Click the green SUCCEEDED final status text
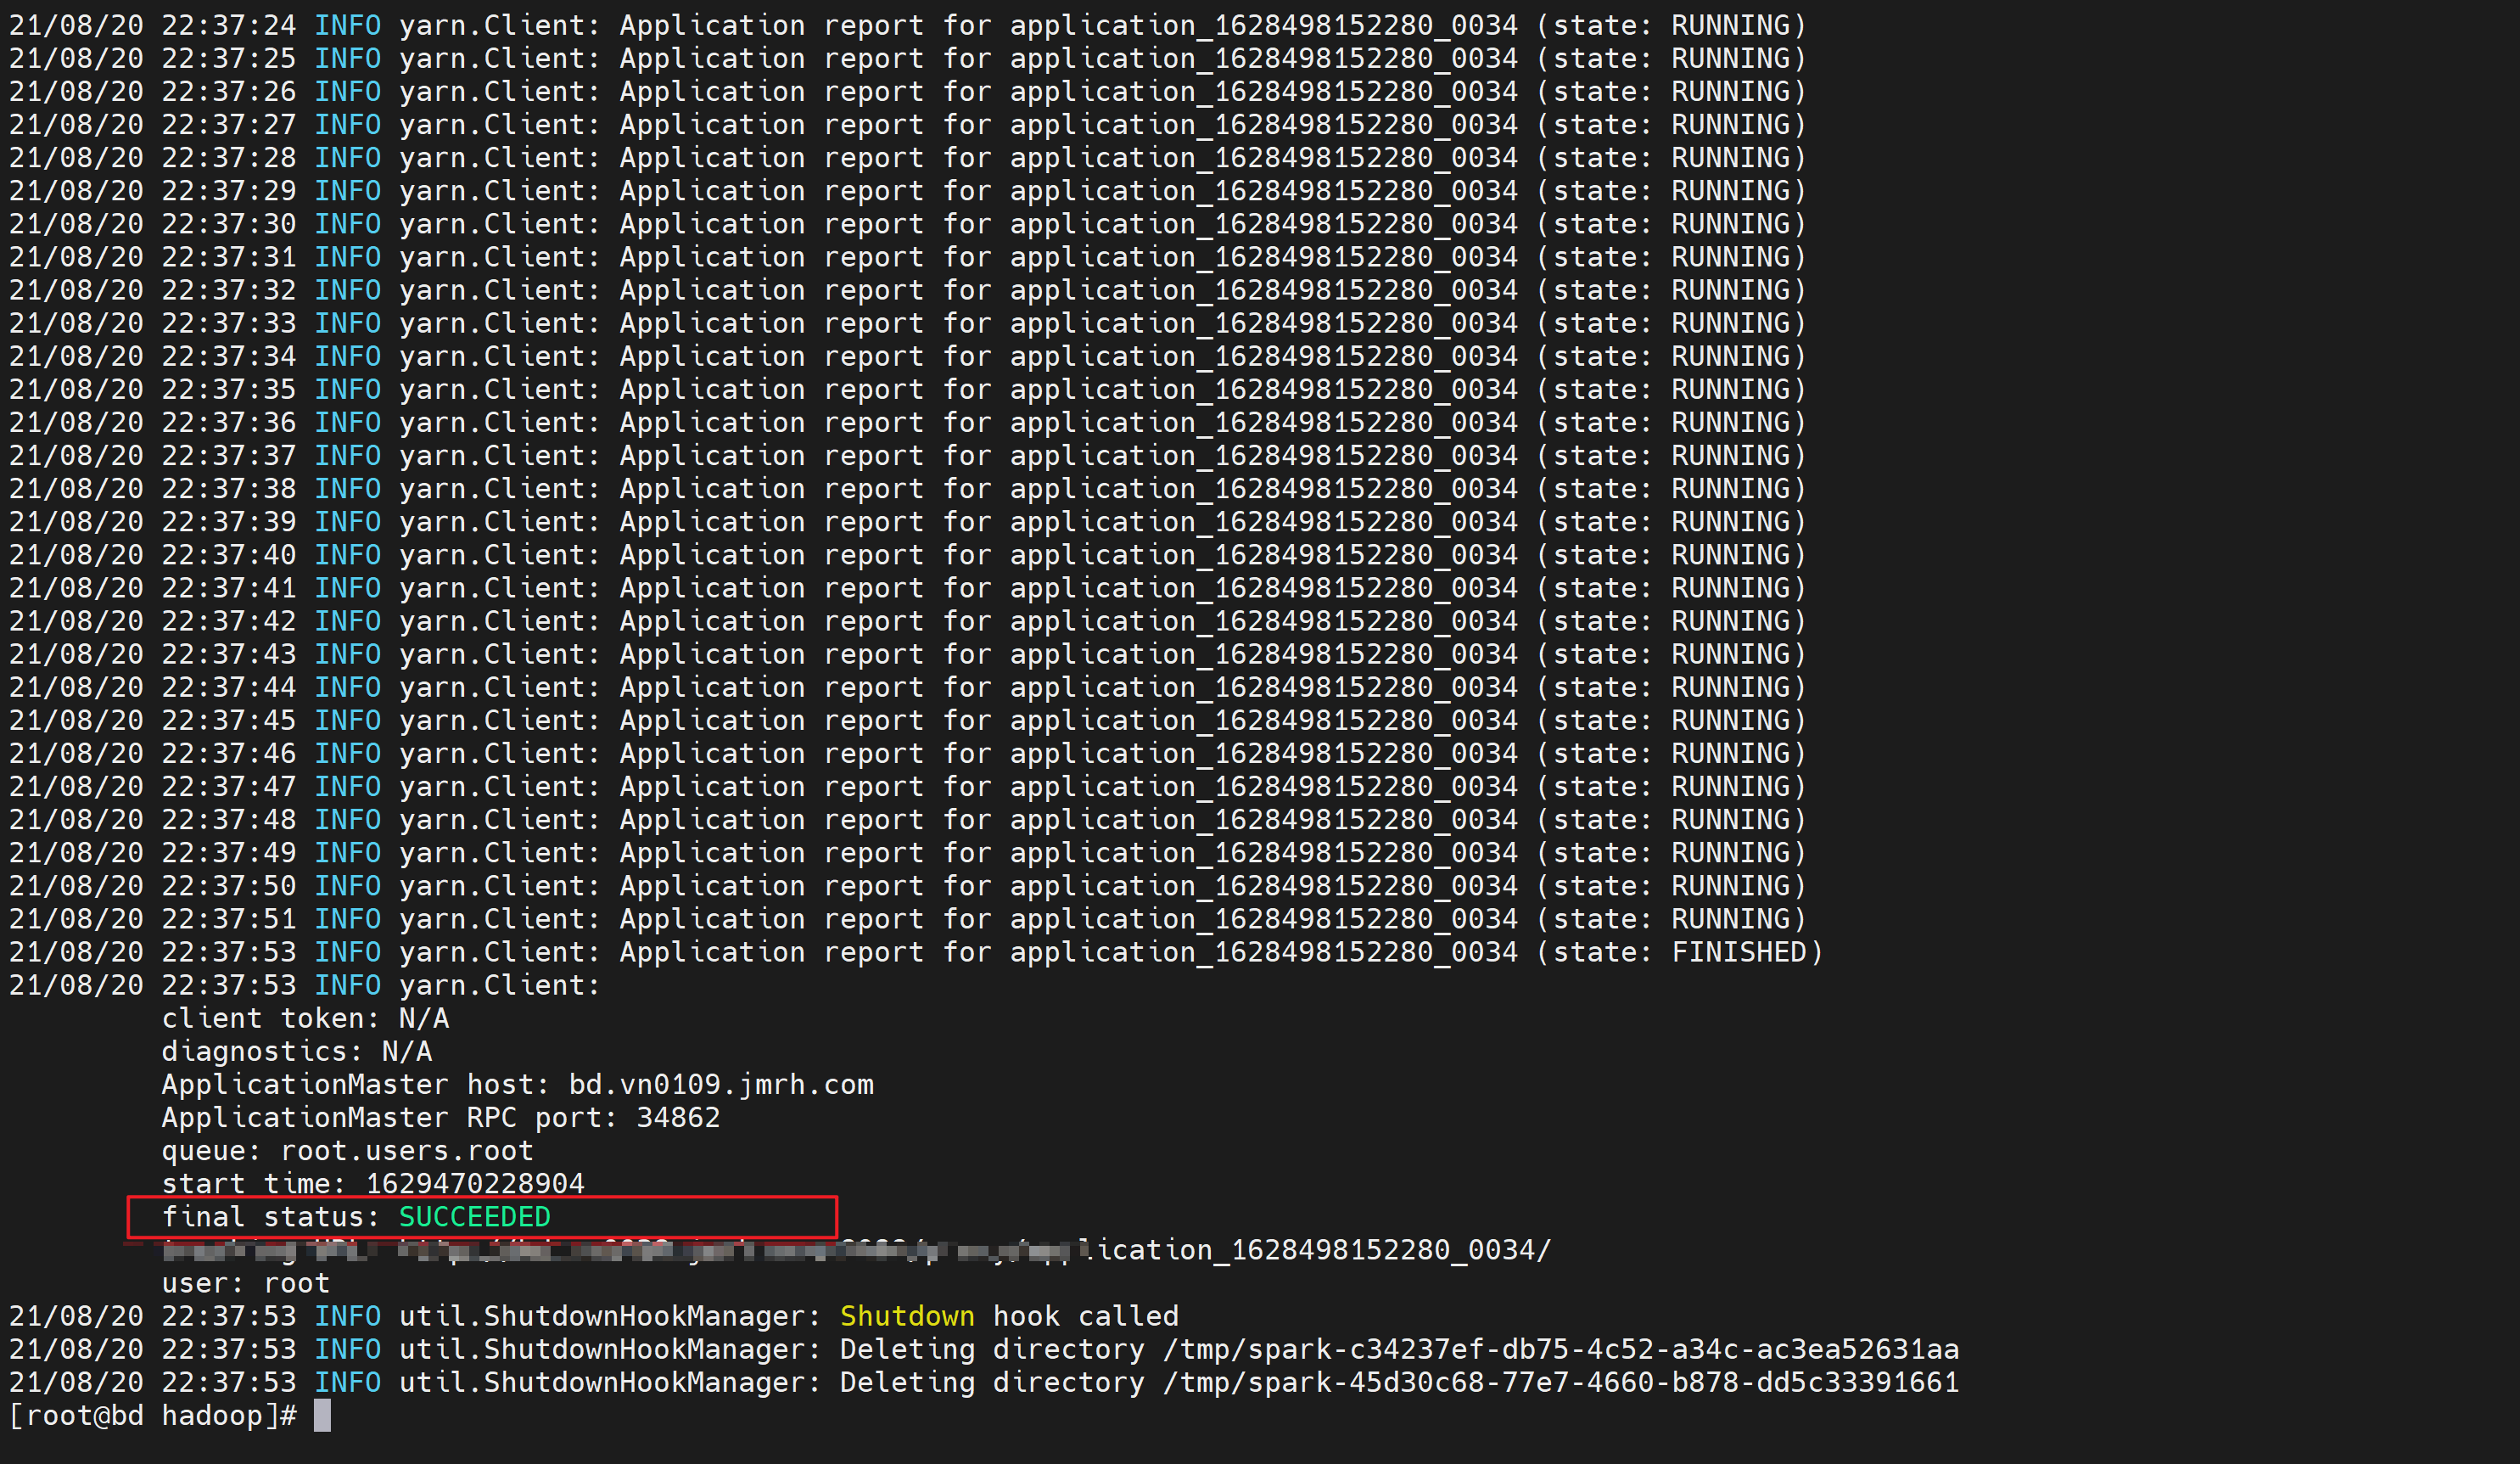 click(474, 1217)
